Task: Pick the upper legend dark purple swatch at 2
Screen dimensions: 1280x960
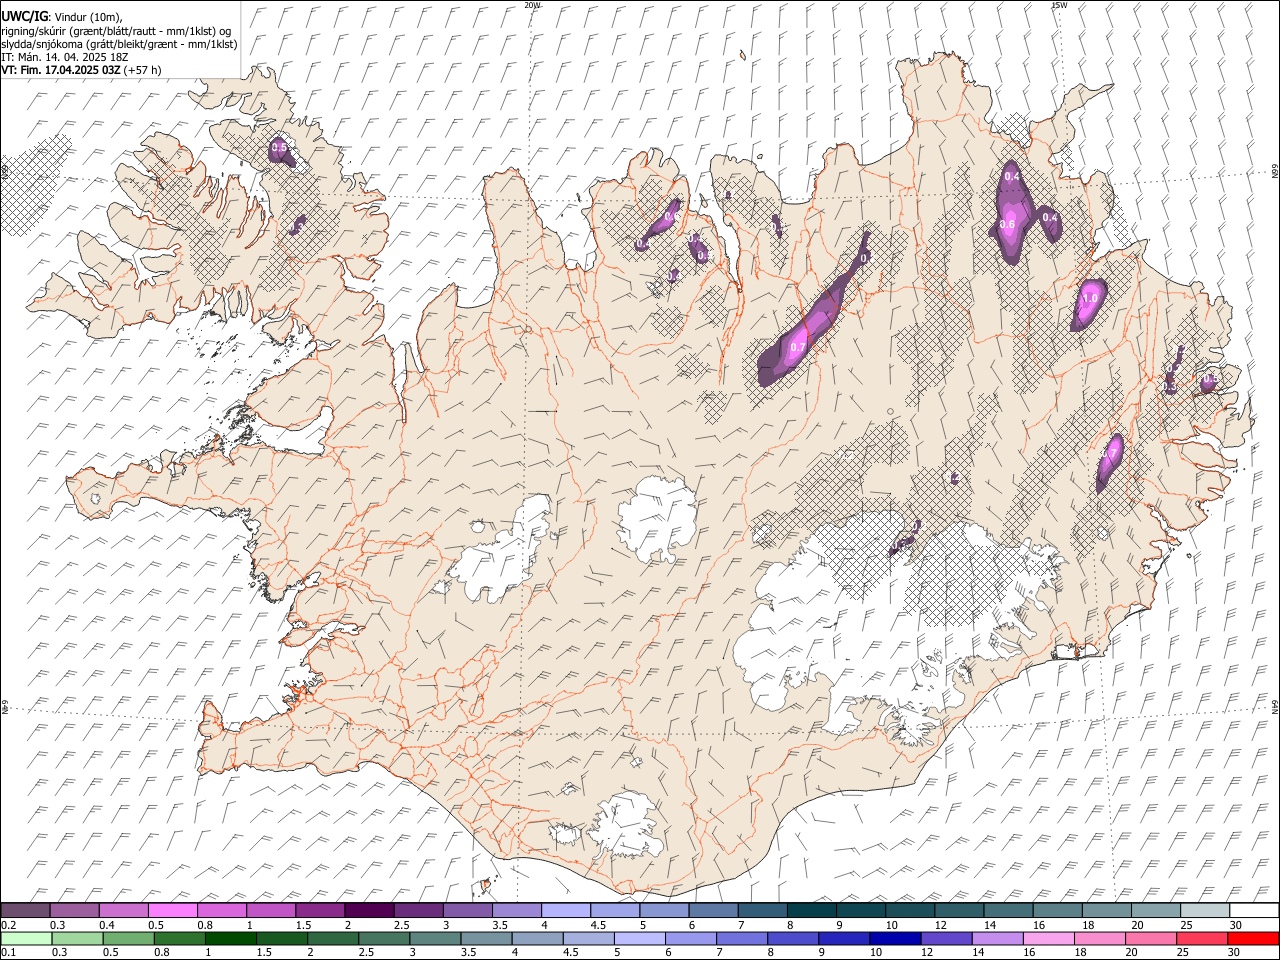Action: click(x=368, y=911)
